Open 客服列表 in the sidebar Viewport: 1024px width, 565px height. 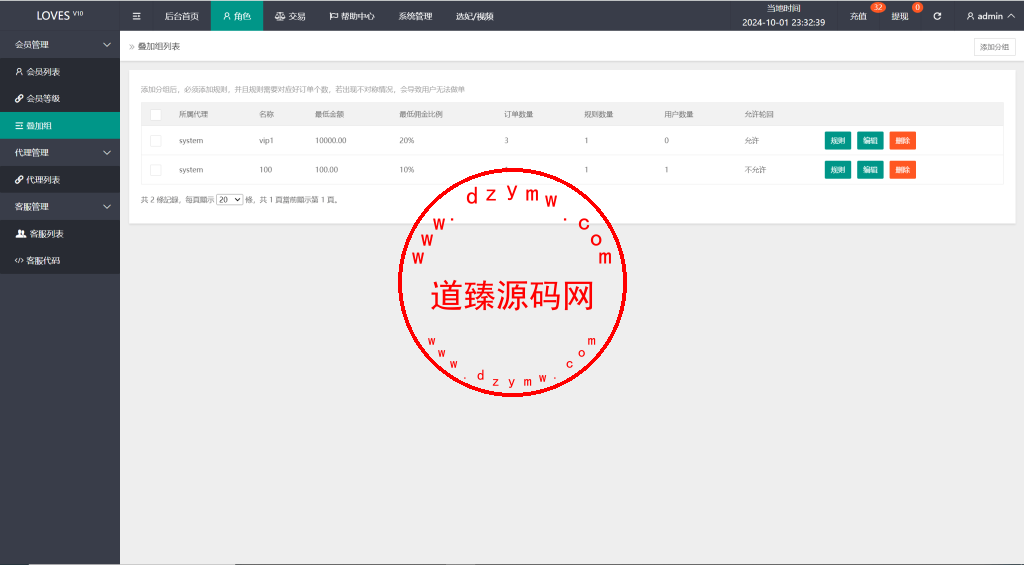(x=60, y=234)
